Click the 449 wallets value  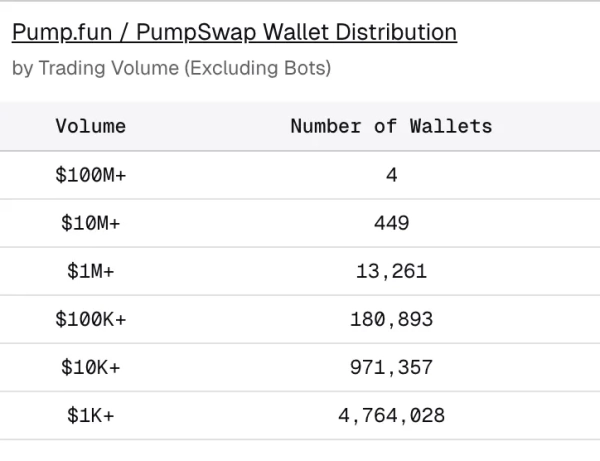pyautogui.click(x=391, y=224)
